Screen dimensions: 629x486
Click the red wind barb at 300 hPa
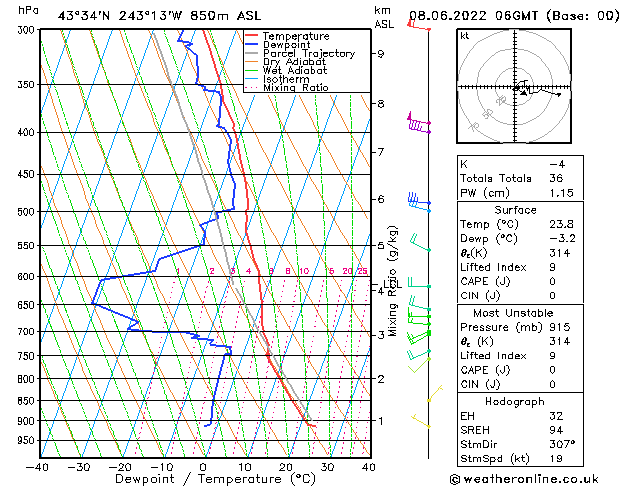(x=418, y=25)
